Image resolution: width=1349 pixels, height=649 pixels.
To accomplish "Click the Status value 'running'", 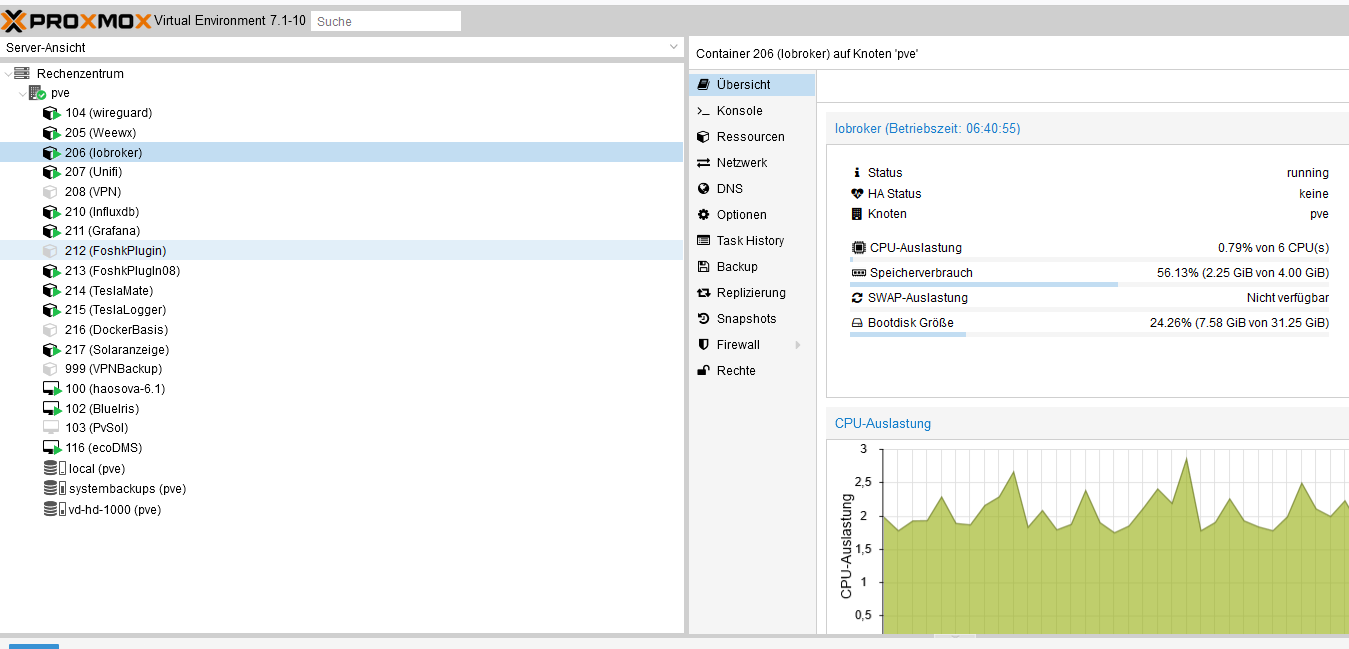I will click(1308, 173).
